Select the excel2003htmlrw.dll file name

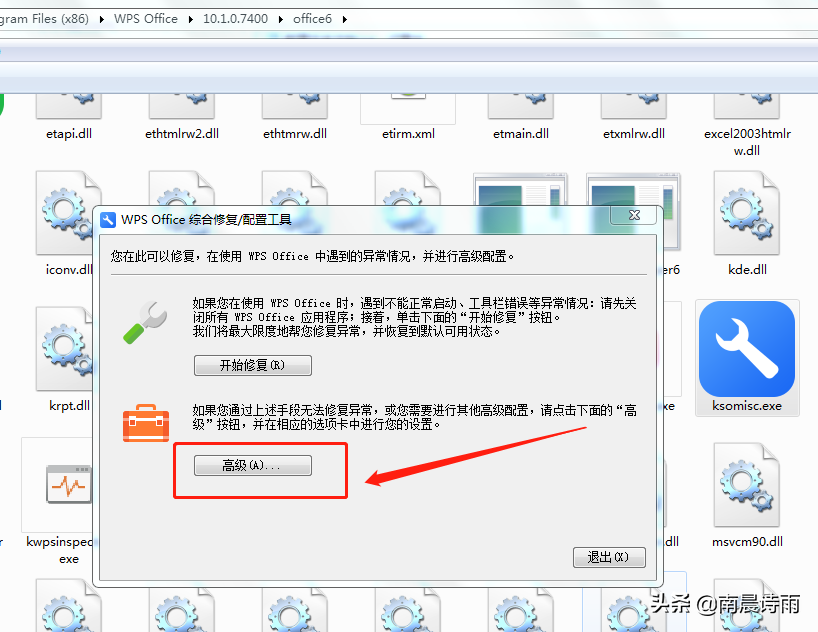click(747, 142)
